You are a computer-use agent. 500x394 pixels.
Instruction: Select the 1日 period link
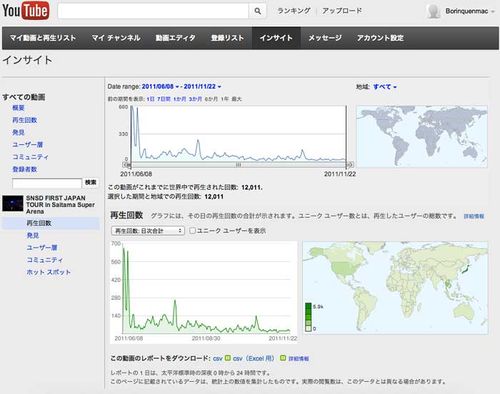(150, 99)
